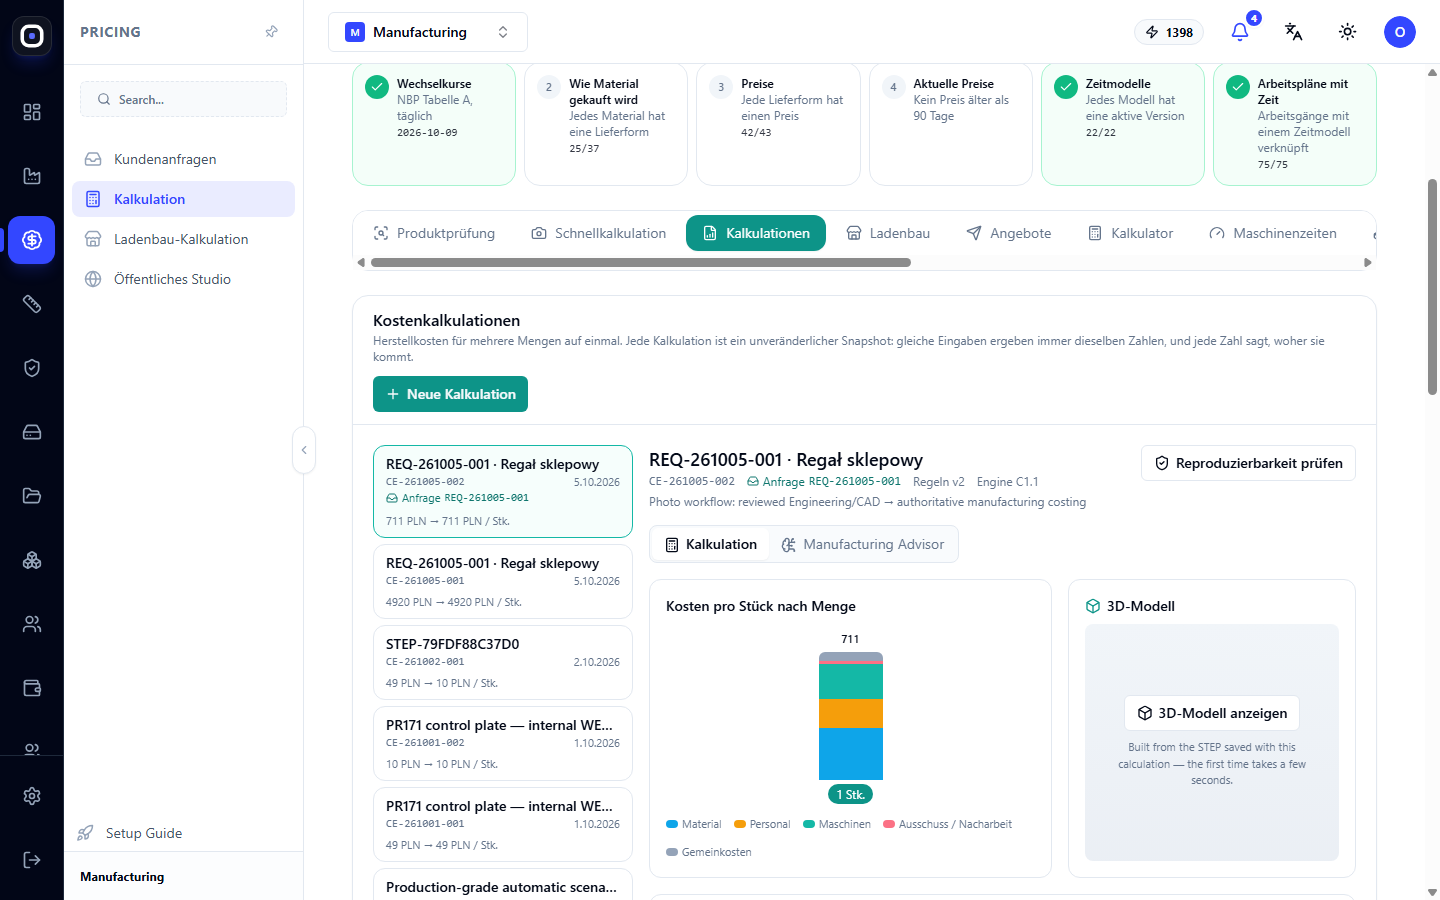
Task: Toggle the Gemeinkosten series in the chart legend
Action: (709, 852)
